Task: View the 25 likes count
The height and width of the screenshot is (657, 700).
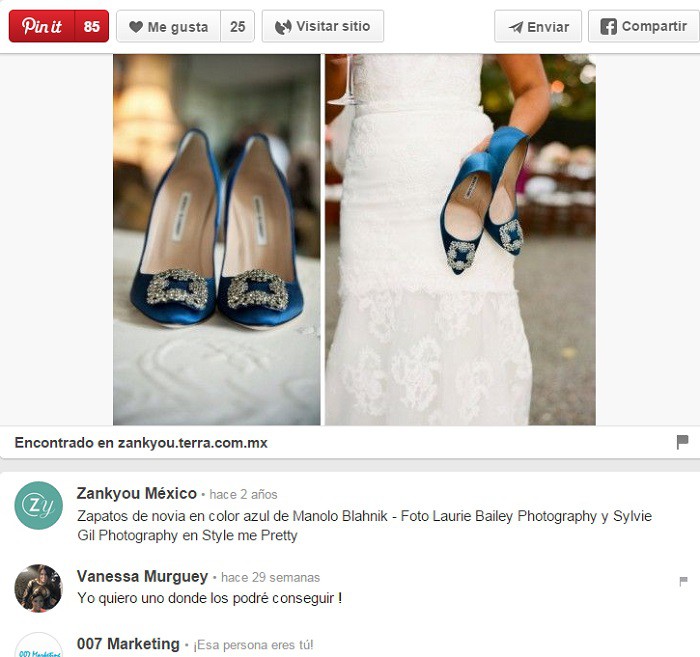Action: pos(237,27)
